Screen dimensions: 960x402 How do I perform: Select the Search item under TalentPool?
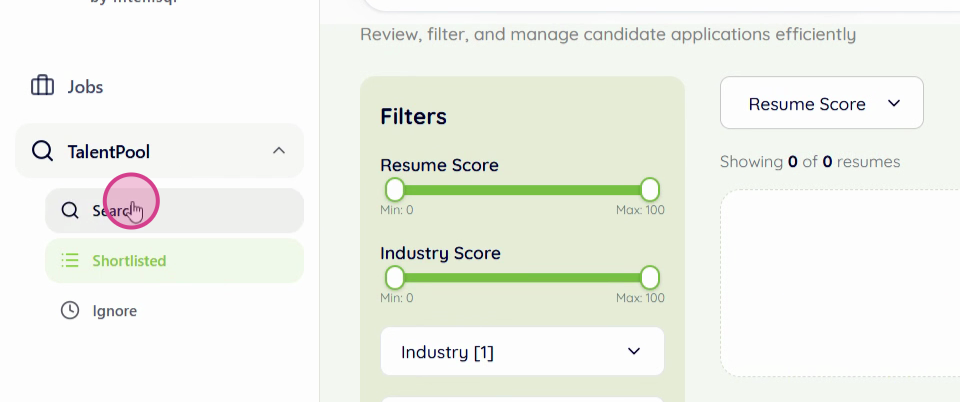pos(174,210)
